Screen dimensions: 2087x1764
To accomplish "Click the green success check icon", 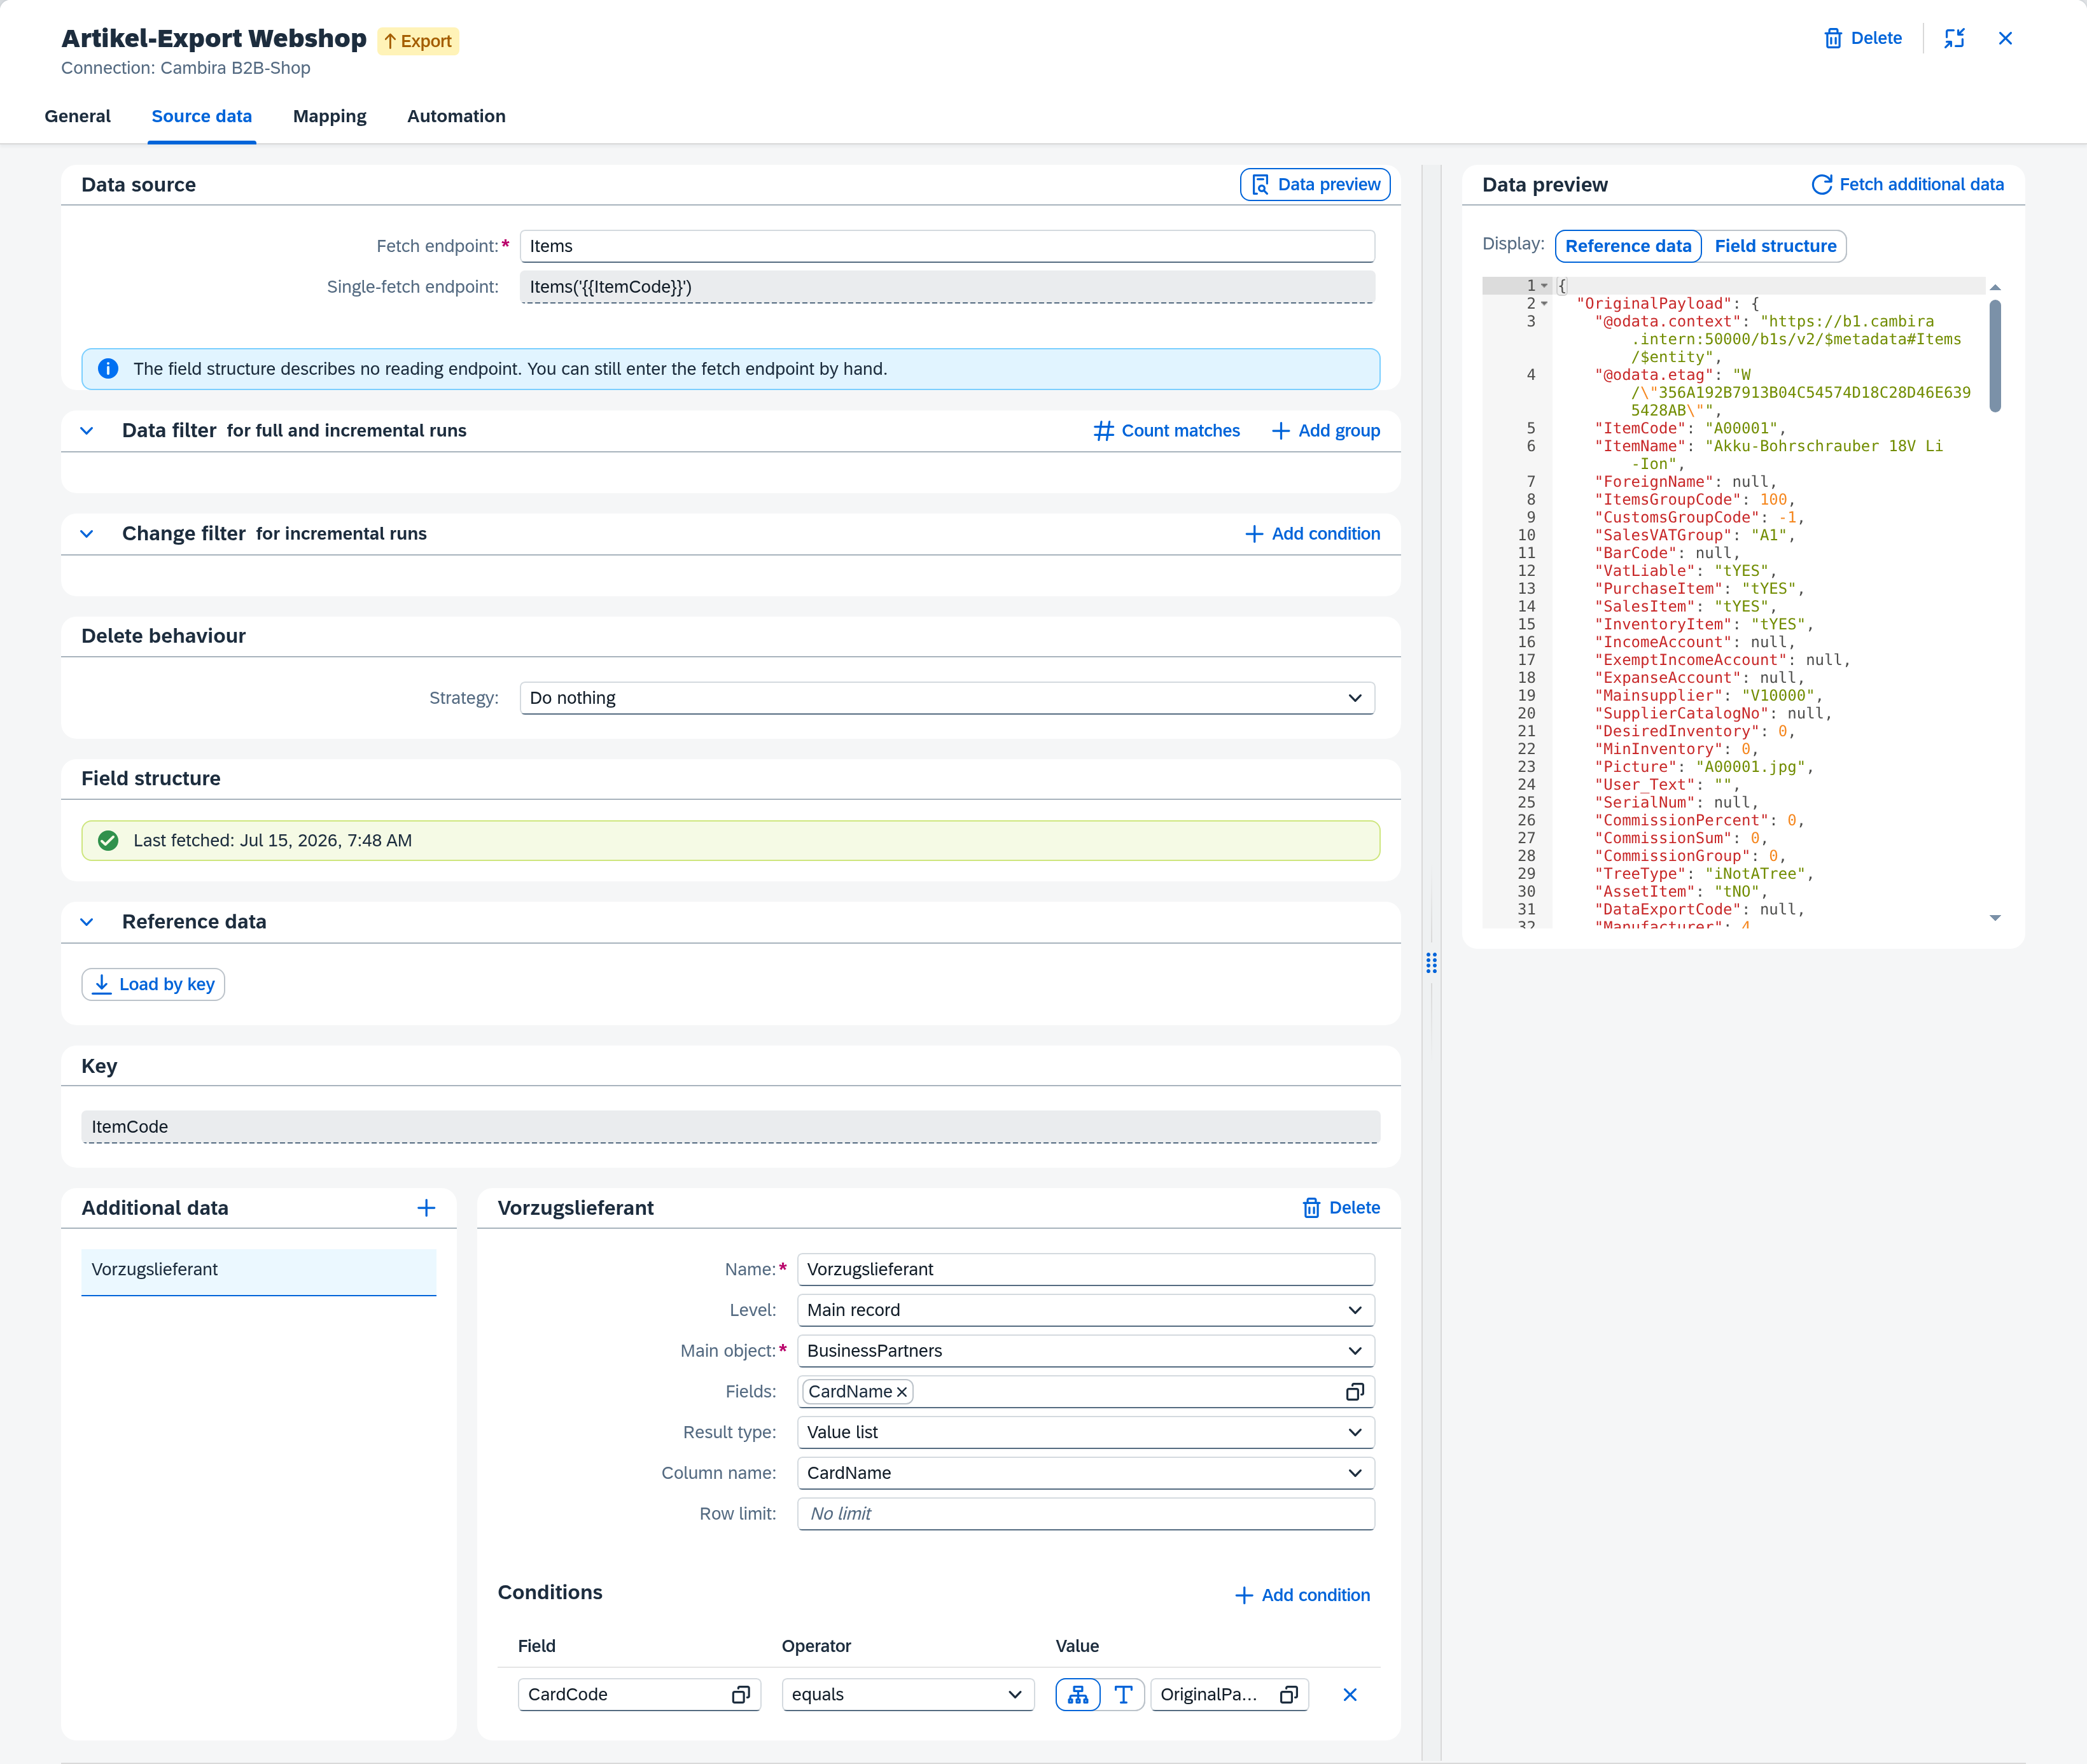I will 108,841.
